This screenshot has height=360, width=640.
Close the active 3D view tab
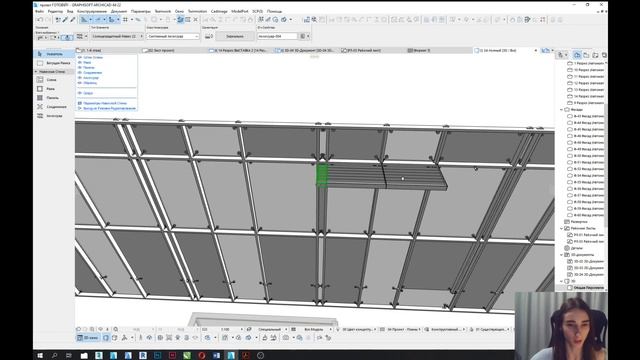coord(536,50)
